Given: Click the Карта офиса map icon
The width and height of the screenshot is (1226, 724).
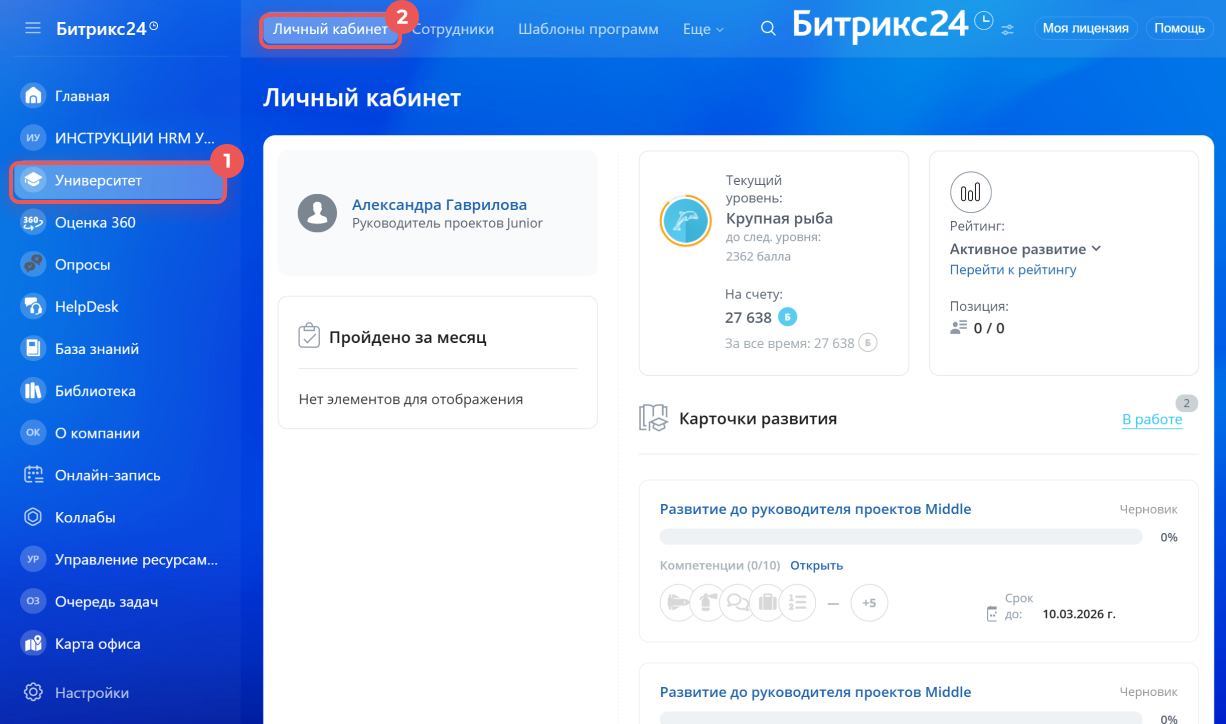Looking at the screenshot, I should 33,644.
